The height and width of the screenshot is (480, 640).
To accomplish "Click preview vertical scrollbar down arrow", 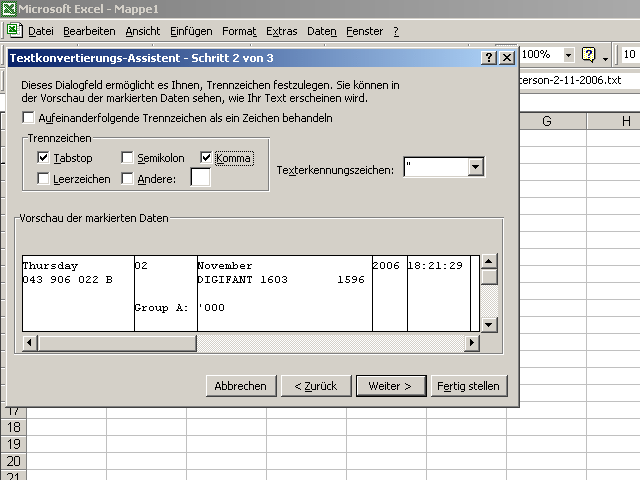I will click(489, 325).
